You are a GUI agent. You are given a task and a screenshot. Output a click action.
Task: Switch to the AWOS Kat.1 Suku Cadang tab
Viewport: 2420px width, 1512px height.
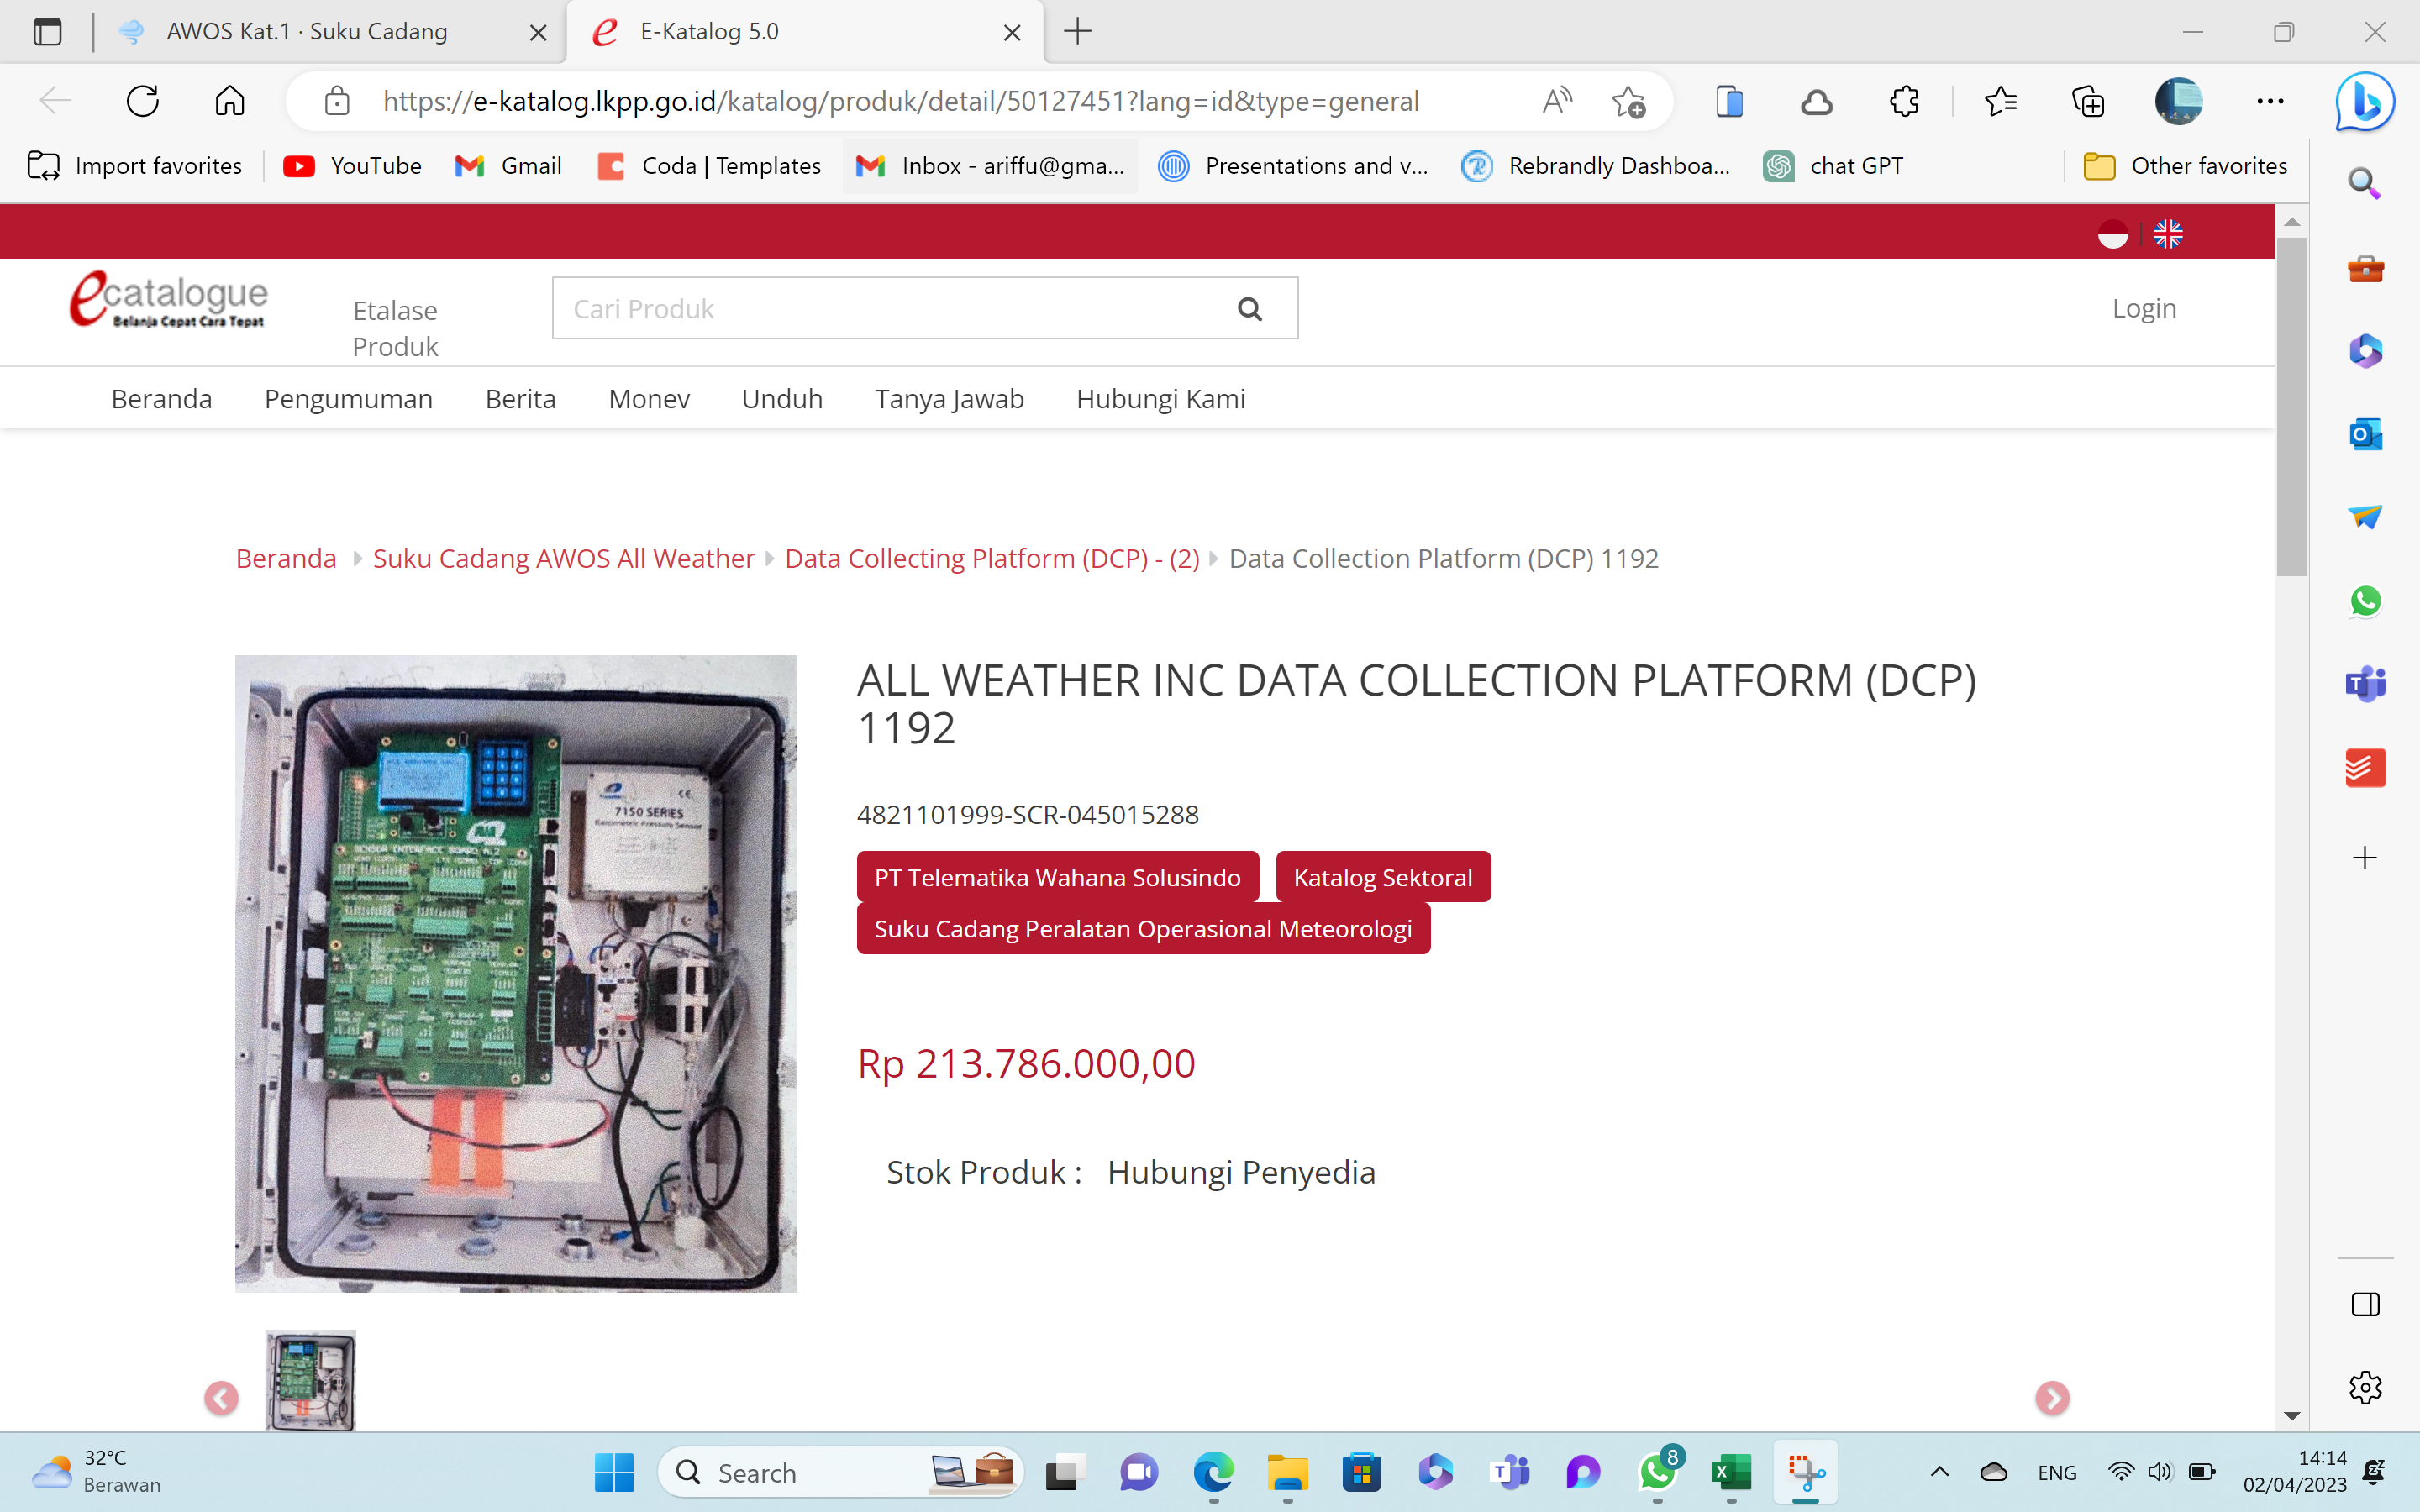[307, 32]
